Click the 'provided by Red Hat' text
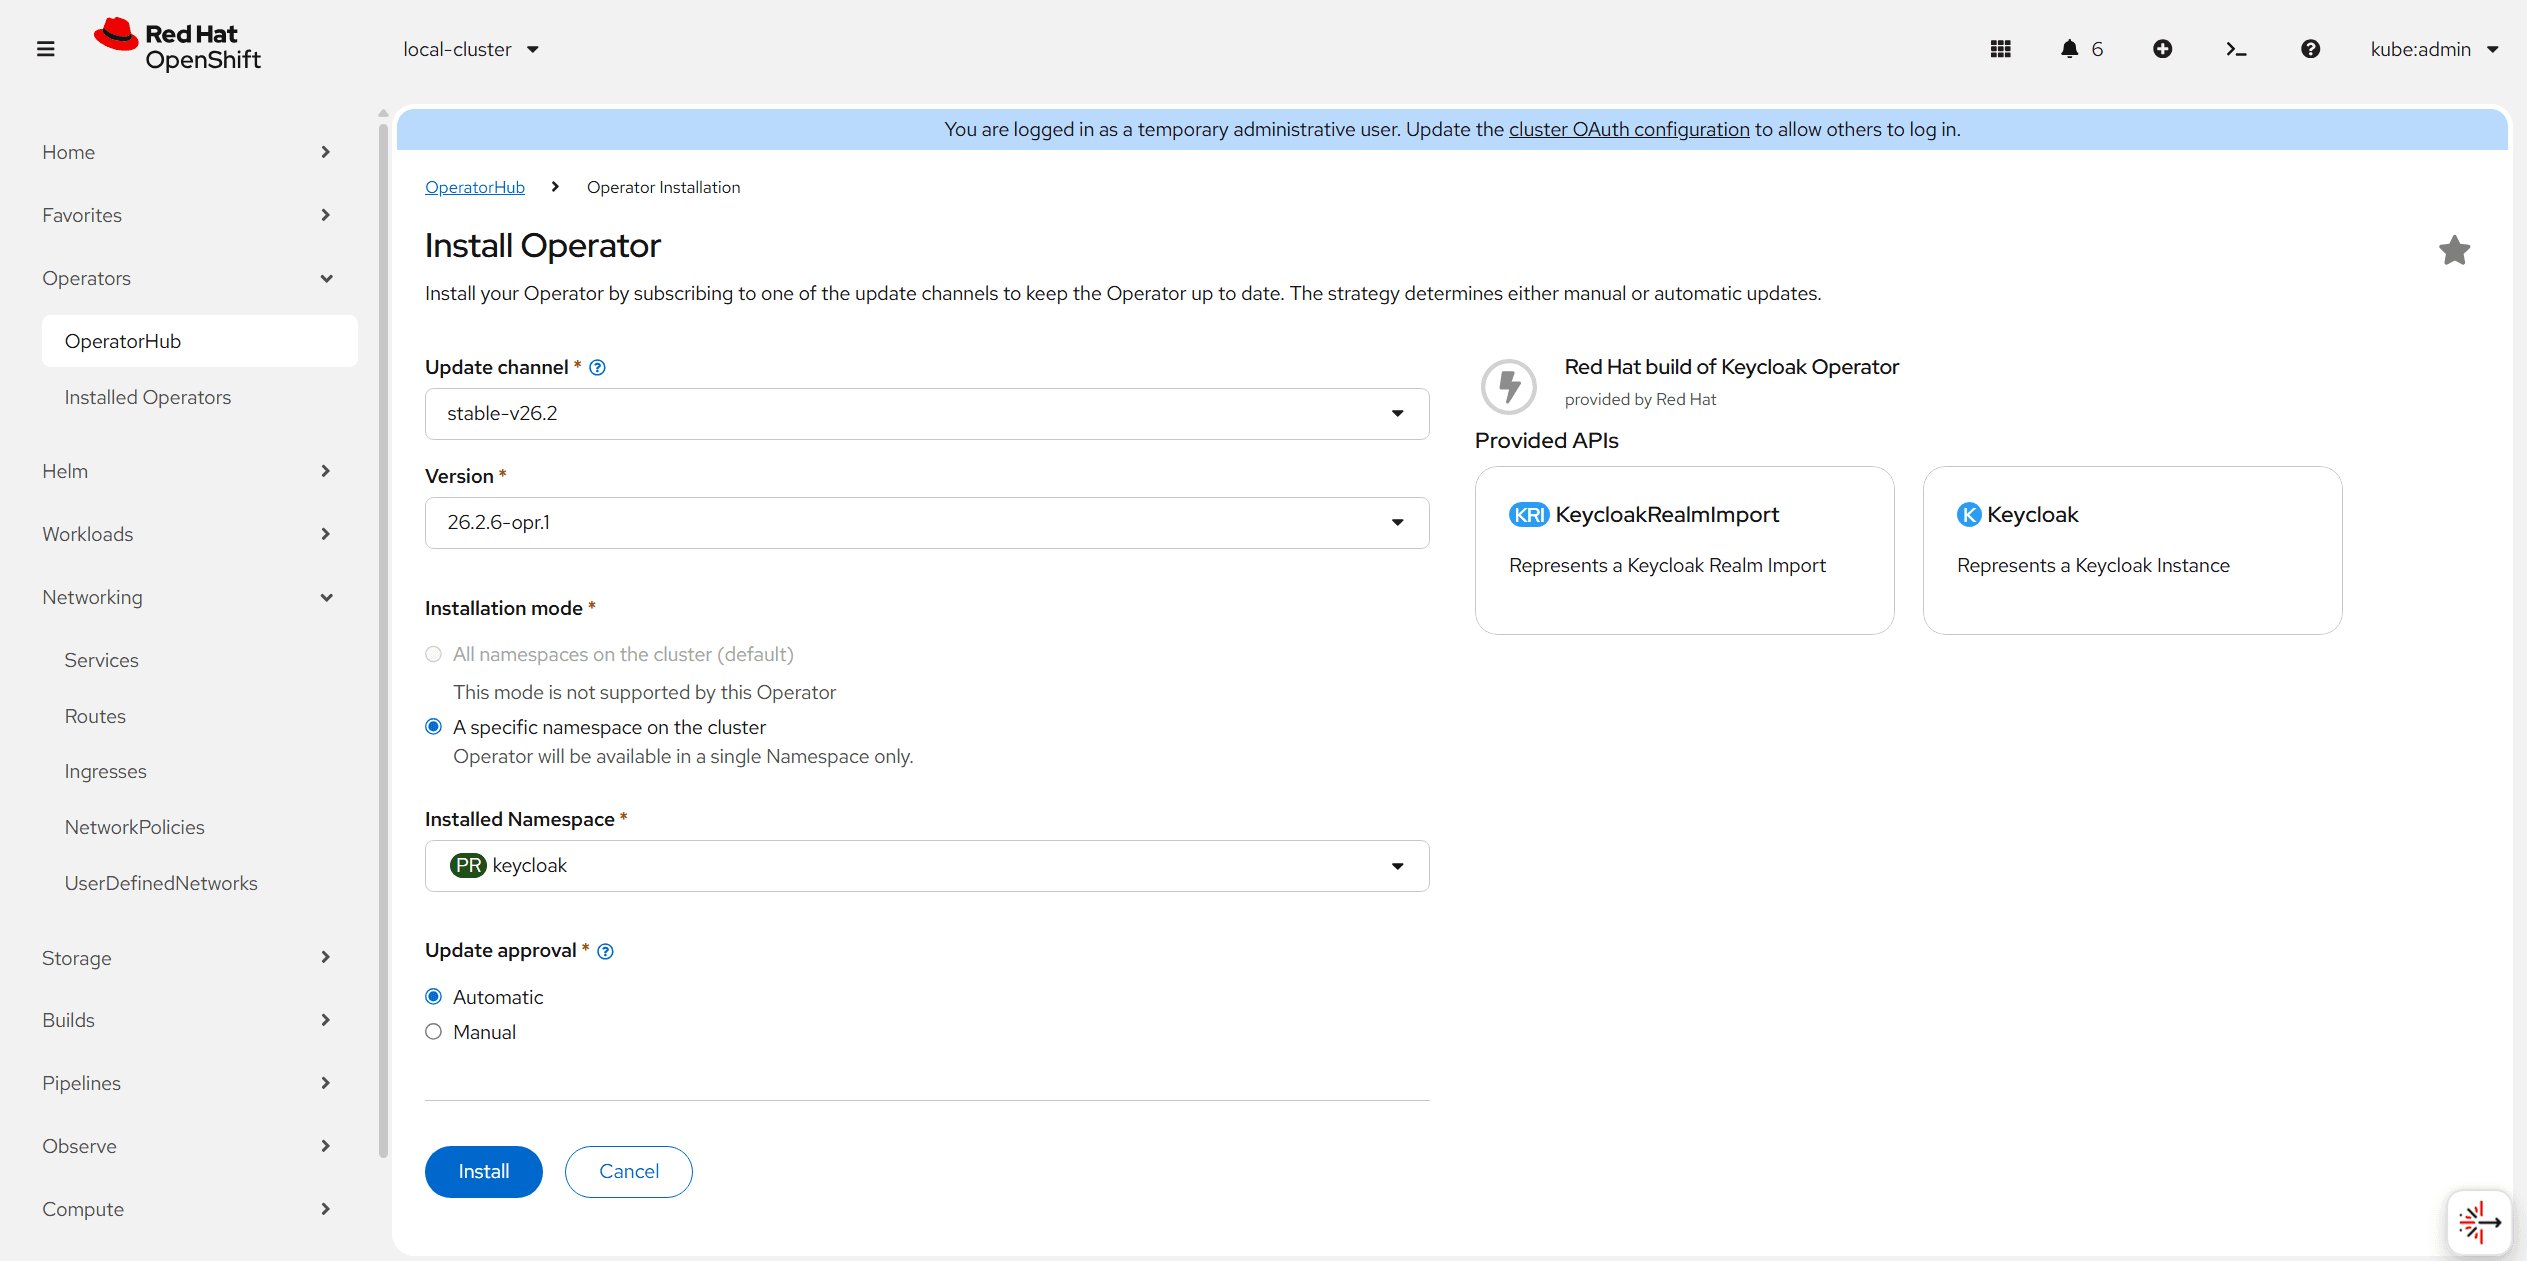The width and height of the screenshot is (2527, 1261). click(x=1640, y=399)
